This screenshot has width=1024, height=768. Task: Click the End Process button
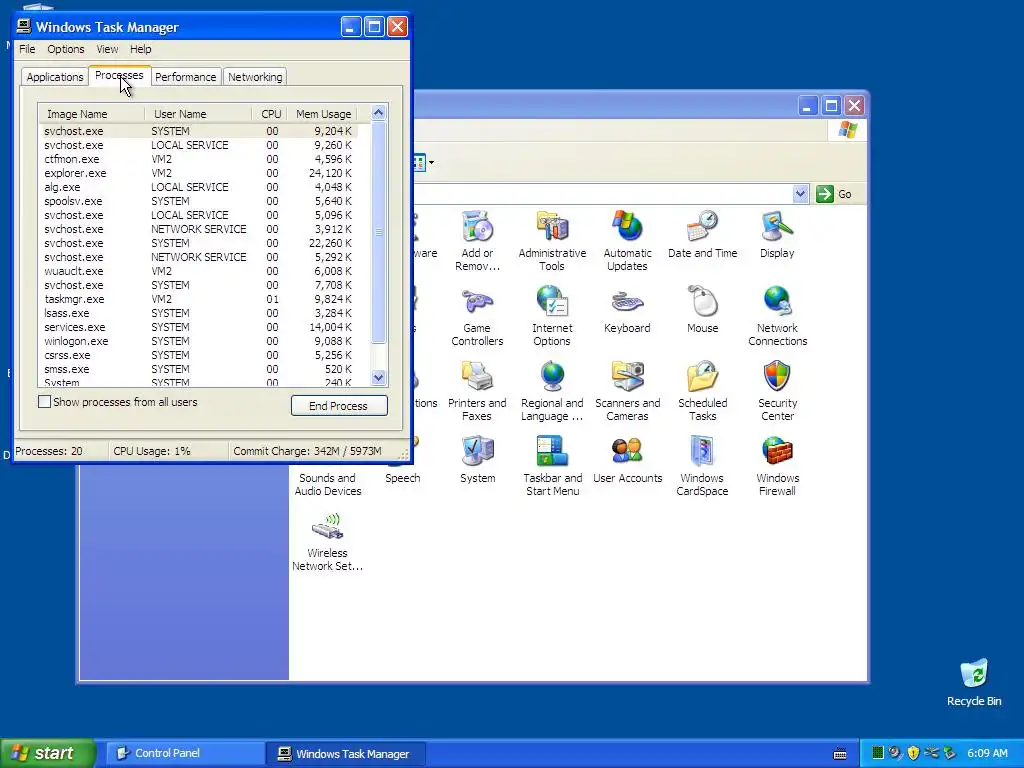tap(339, 406)
